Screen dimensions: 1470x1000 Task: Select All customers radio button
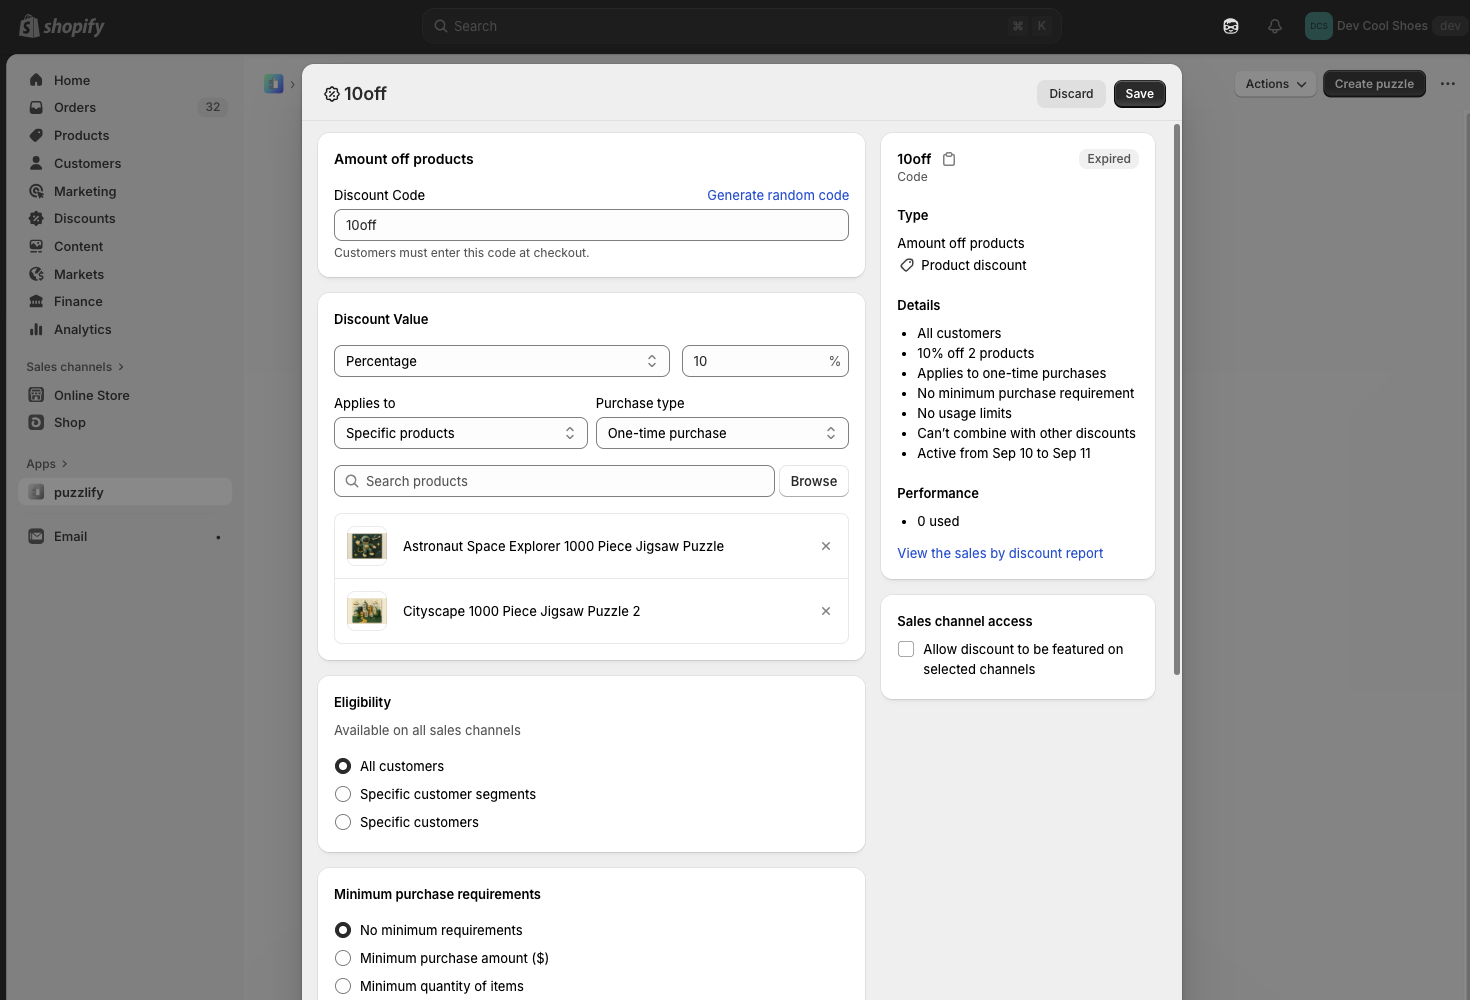pyautogui.click(x=343, y=766)
